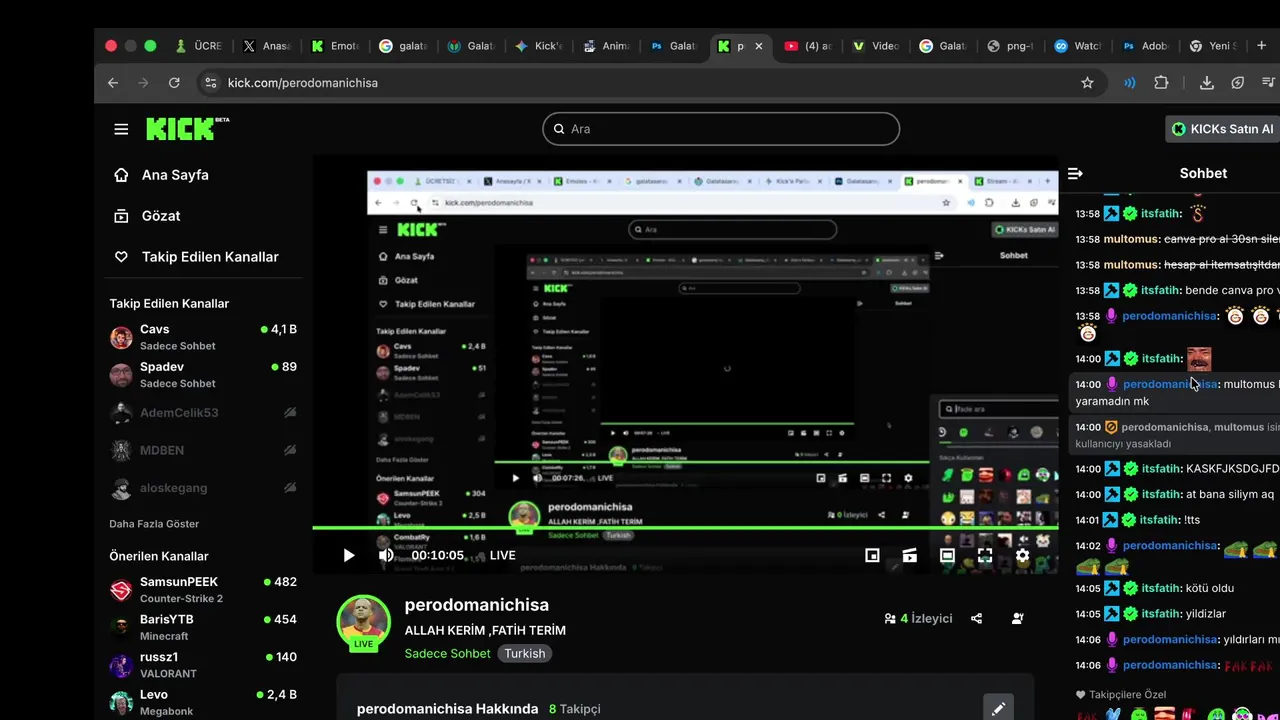Toggle theater mode in the player
1280x720 pixels.
tap(947, 555)
